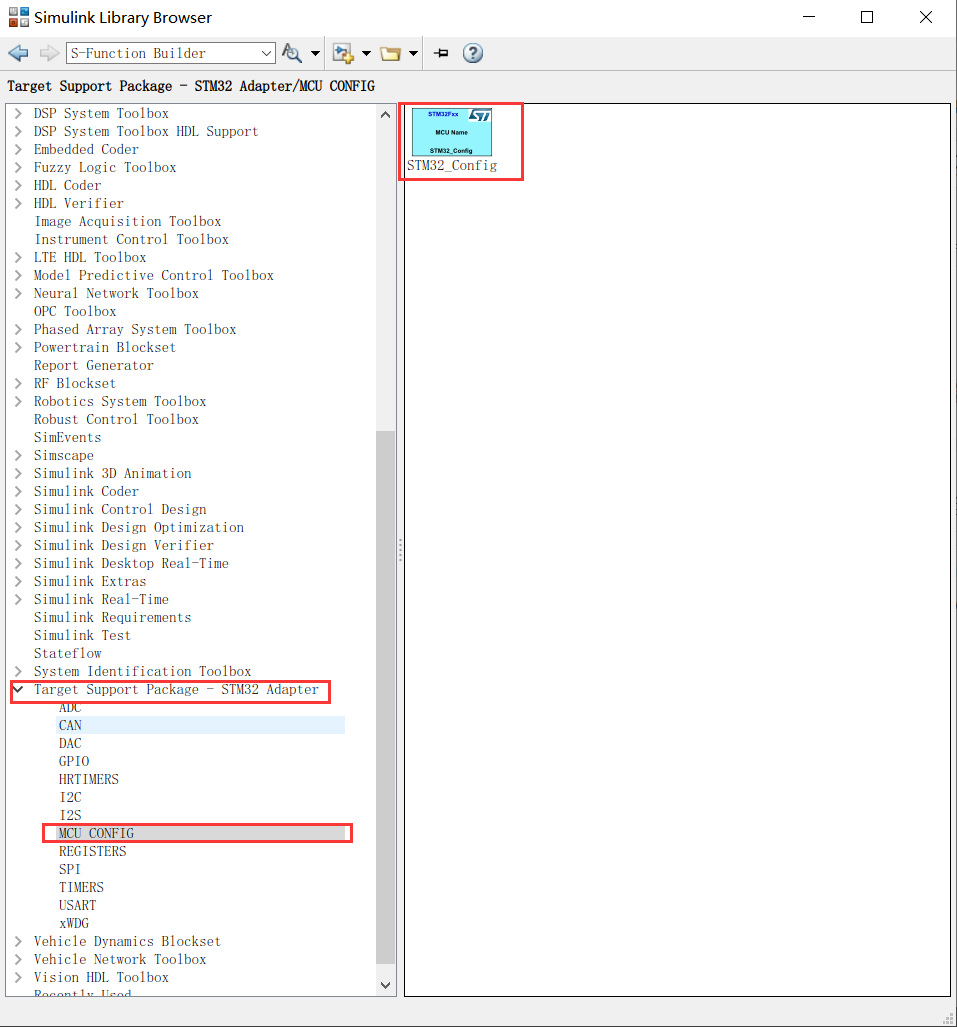Expand the Simscape library node

pyautogui.click(x=18, y=455)
